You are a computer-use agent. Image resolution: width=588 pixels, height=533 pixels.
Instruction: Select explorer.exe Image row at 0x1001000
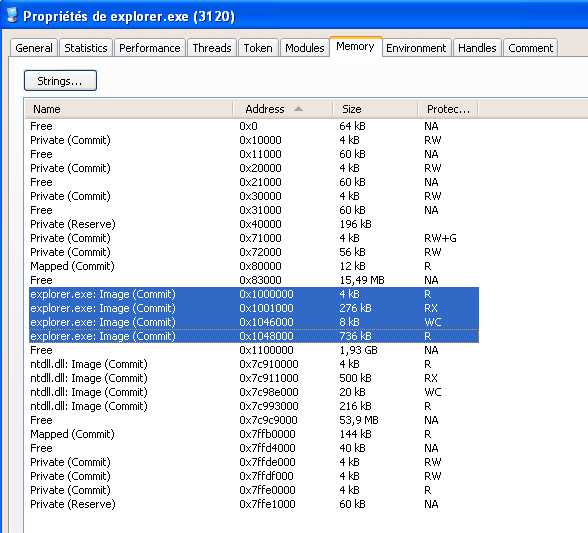(254, 308)
